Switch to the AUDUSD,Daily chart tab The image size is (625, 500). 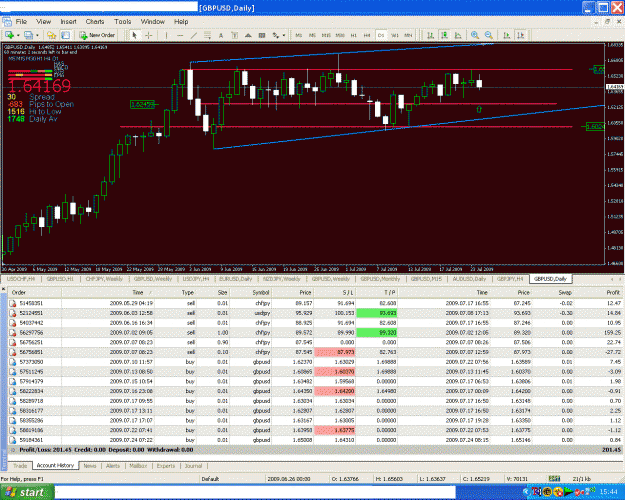(x=469, y=279)
